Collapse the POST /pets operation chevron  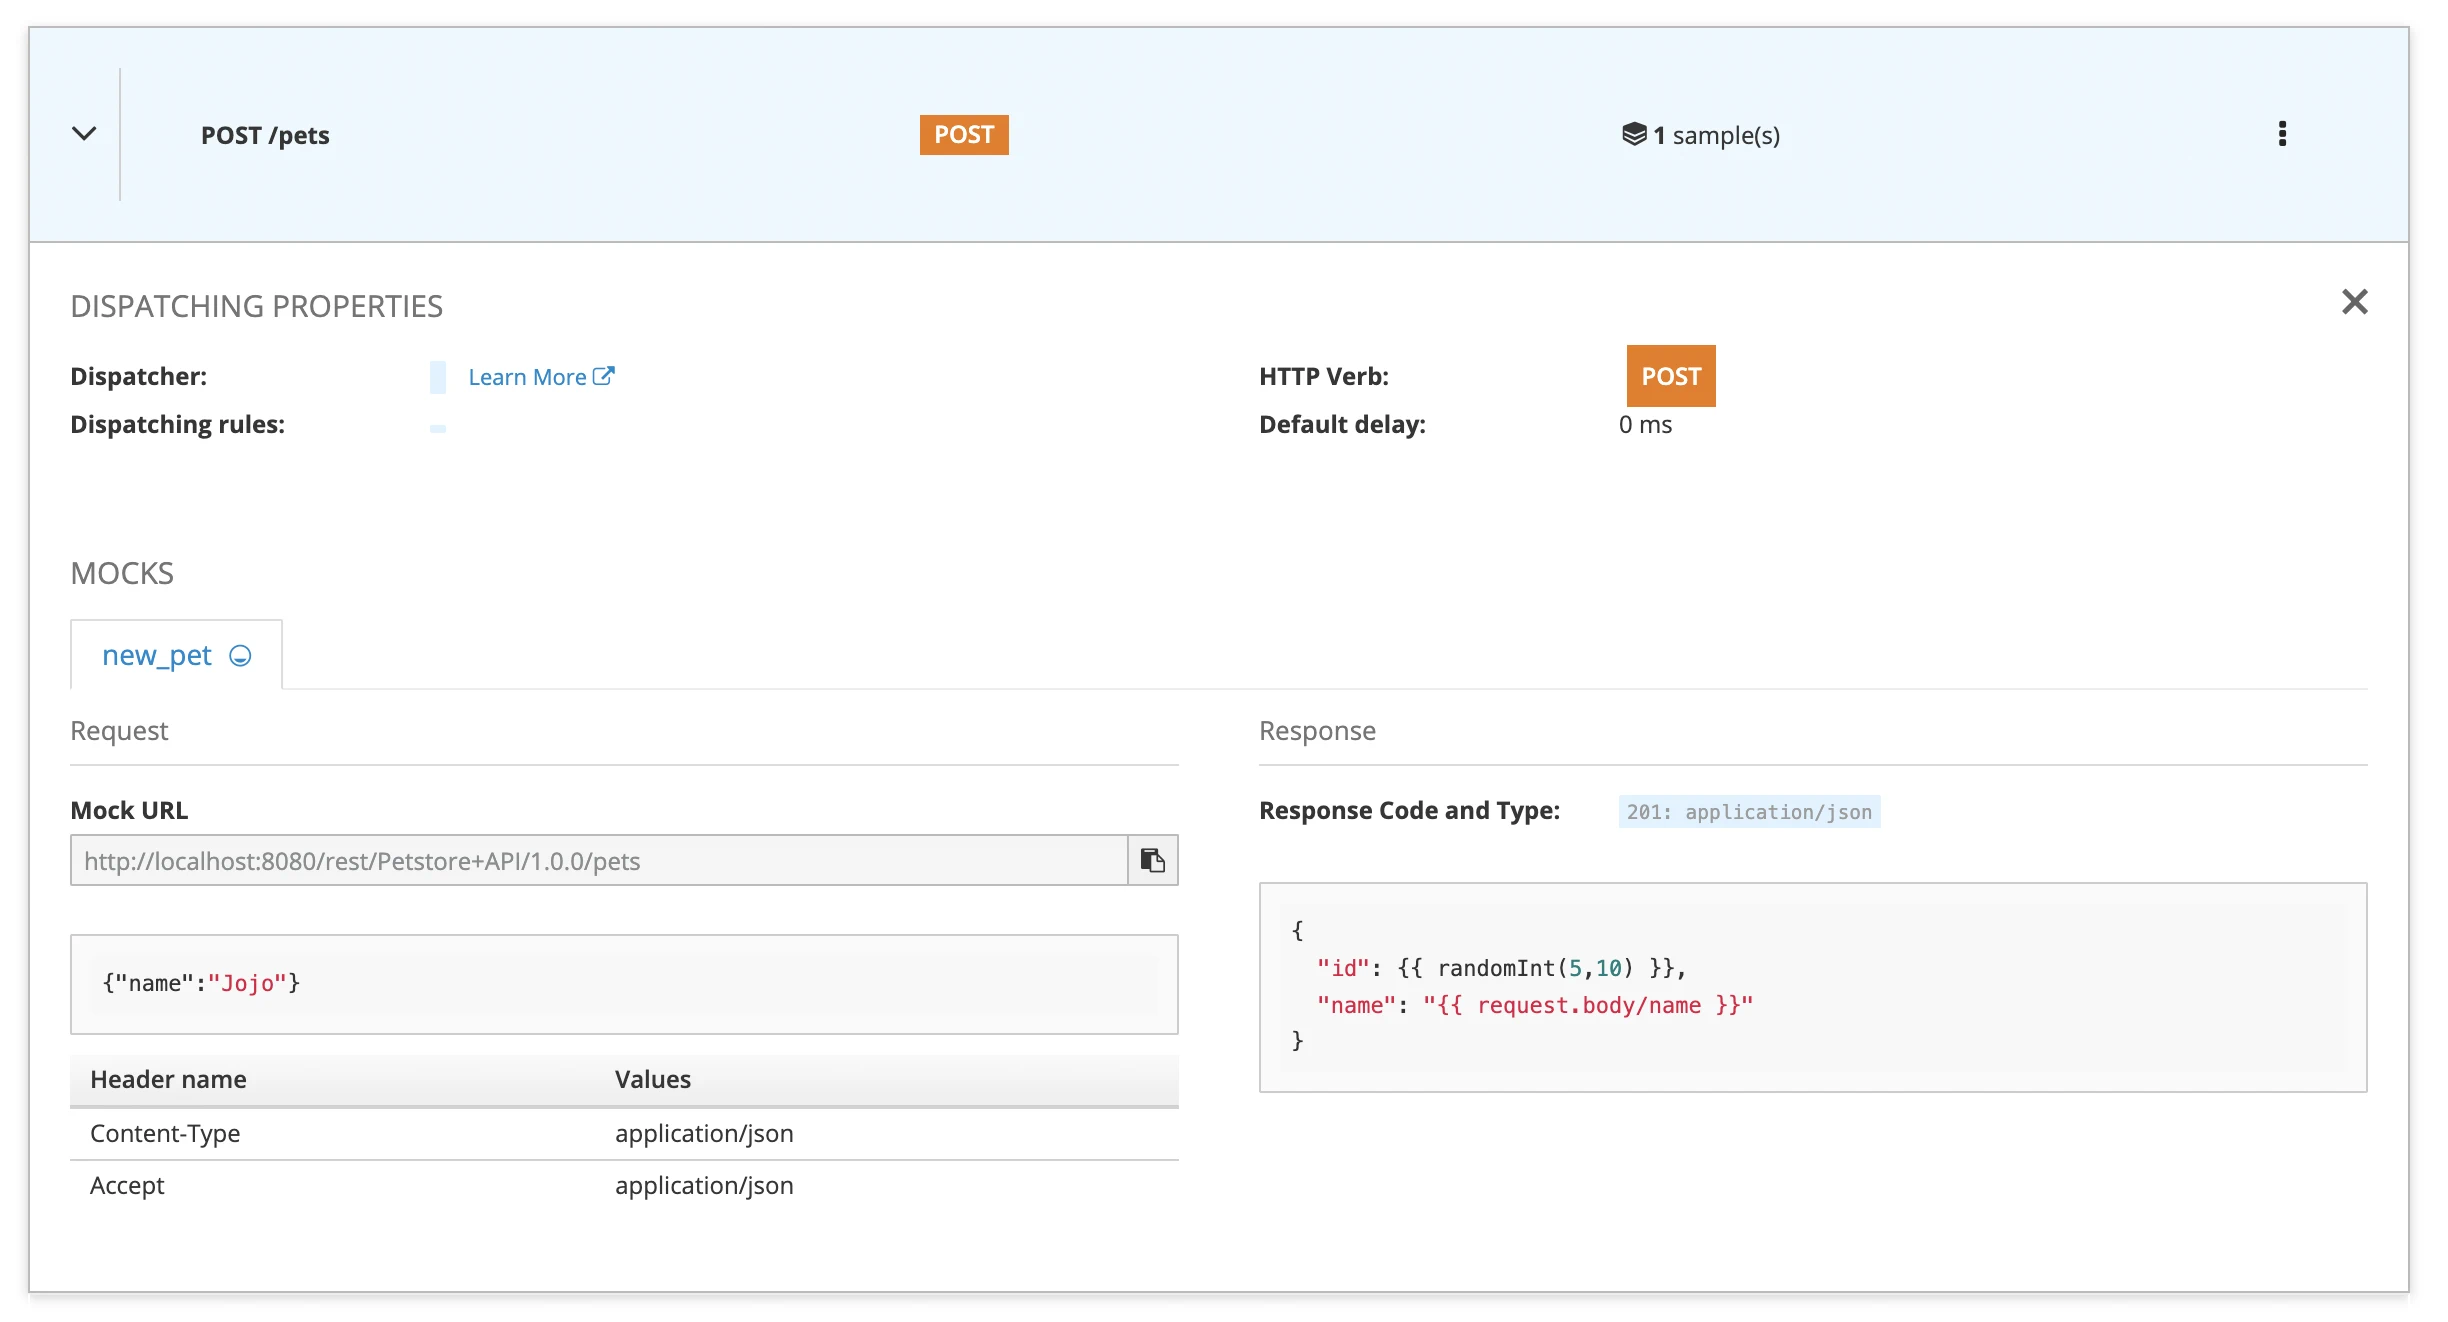pos(84,134)
